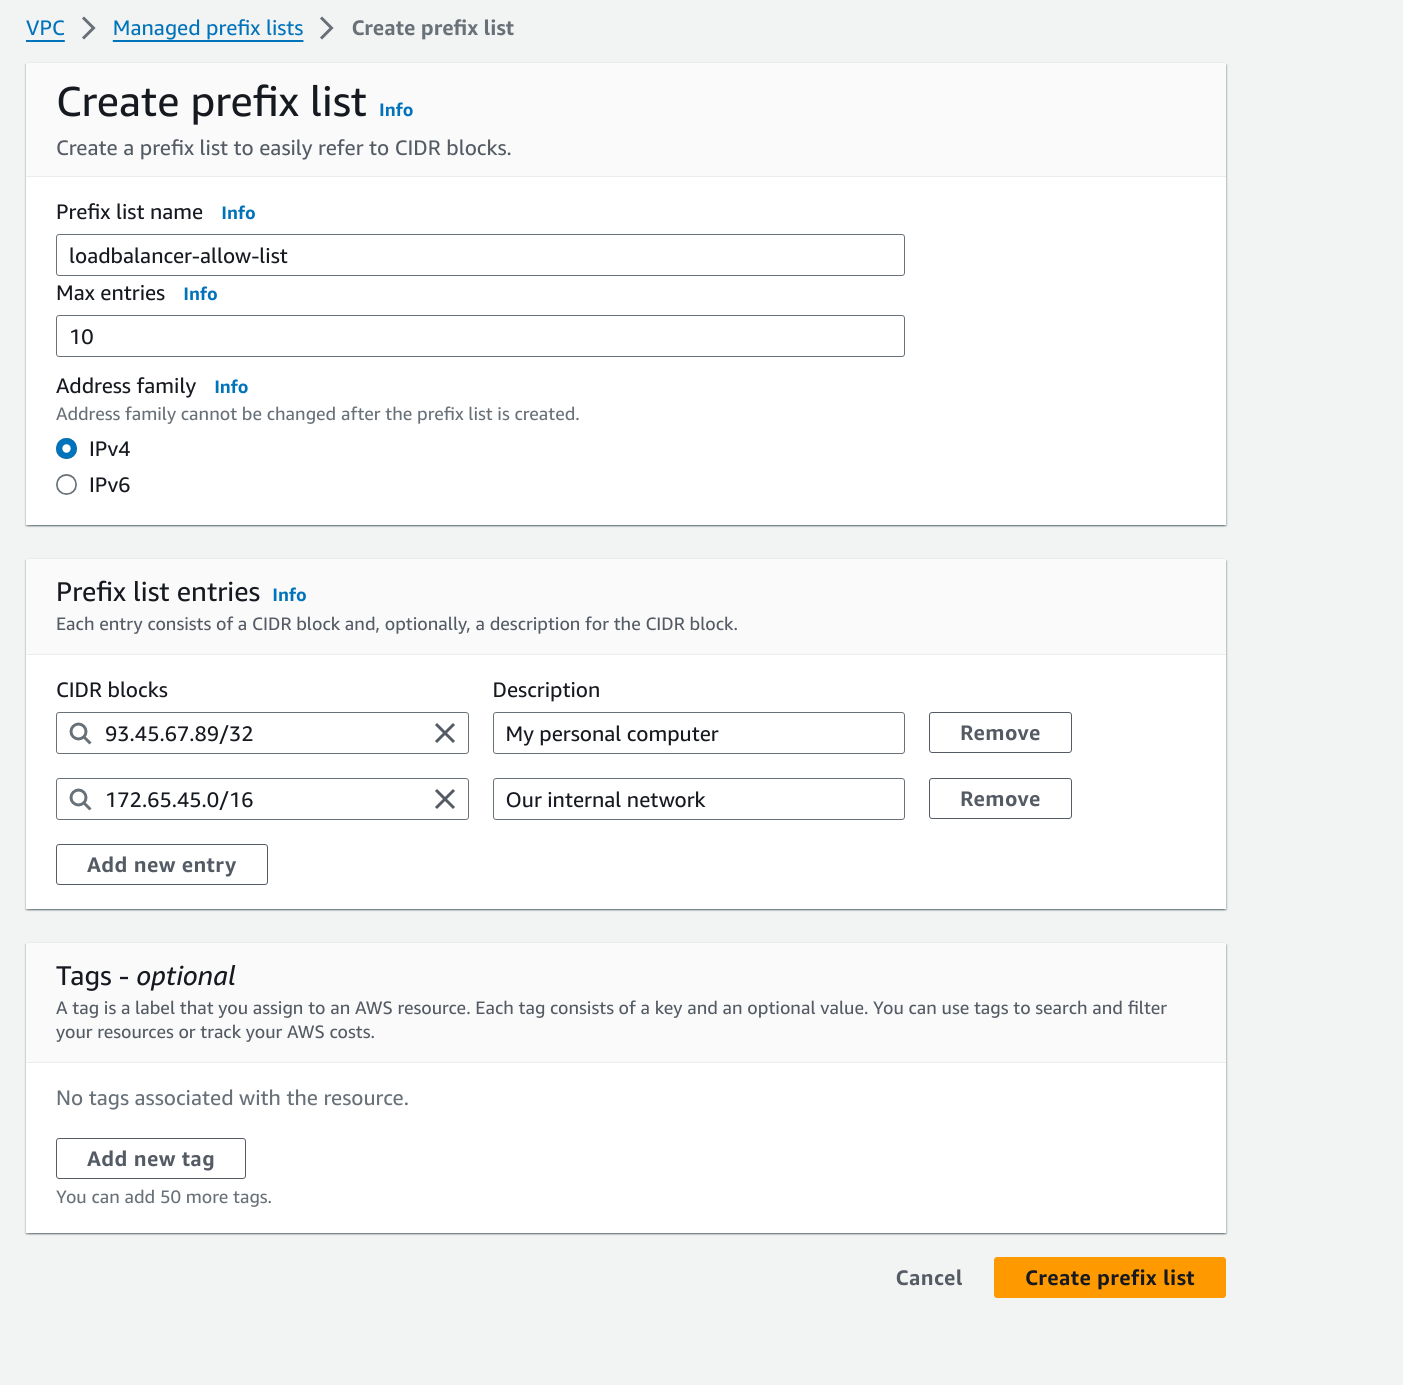The height and width of the screenshot is (1385, 1403).
Task: Click search icon in 172.65.45.0/16 field
Action: coord(81,799)
